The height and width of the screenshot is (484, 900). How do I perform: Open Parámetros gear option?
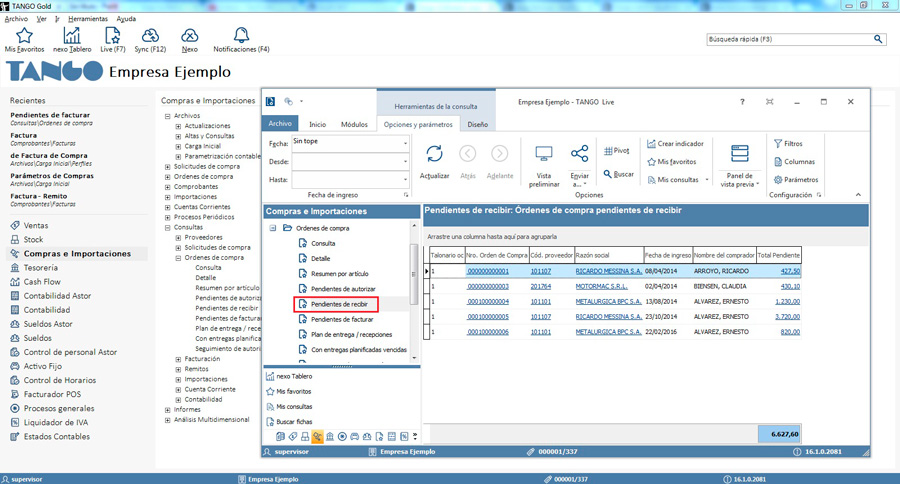(796, 180)
